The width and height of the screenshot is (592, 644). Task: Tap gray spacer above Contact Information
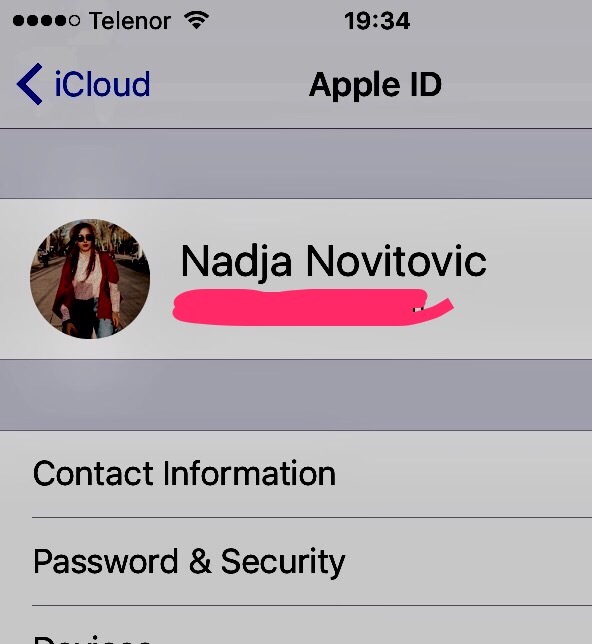coord(296,395)
